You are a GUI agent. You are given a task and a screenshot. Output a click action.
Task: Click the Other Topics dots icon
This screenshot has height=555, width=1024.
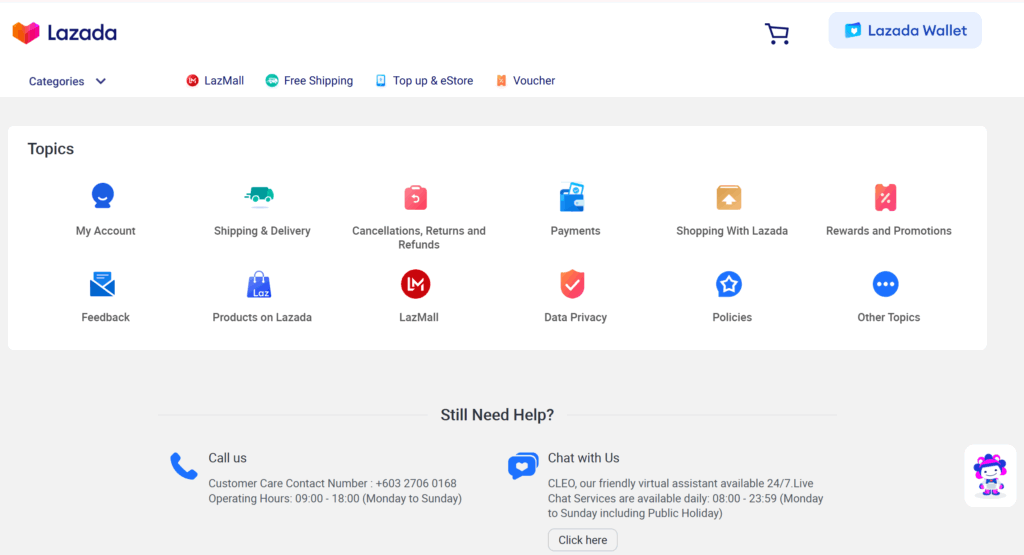click(886, 284)
